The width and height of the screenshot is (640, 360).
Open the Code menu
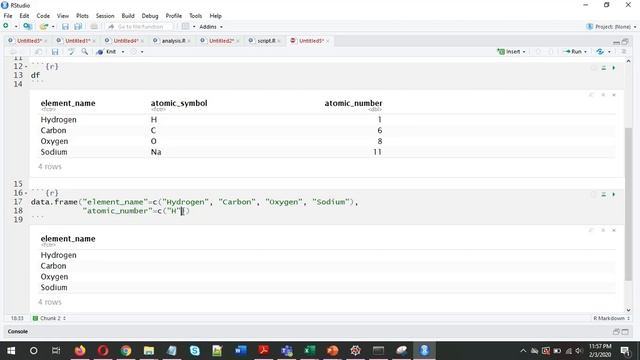click(x=43, y=16)
